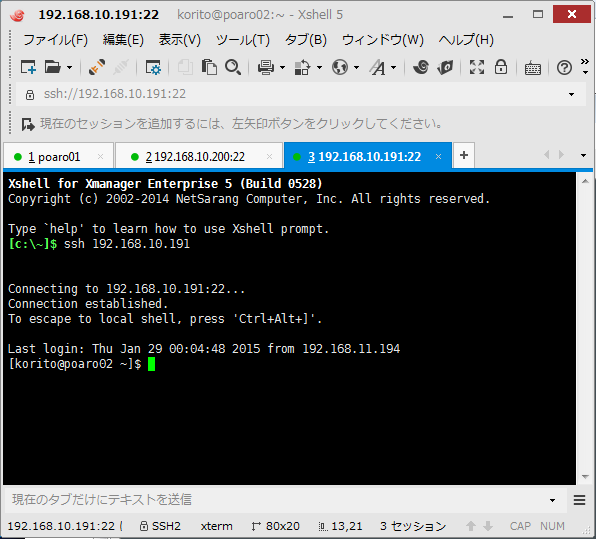Close the poaro01 tab

pyautogui.click(x=100, y=156)
